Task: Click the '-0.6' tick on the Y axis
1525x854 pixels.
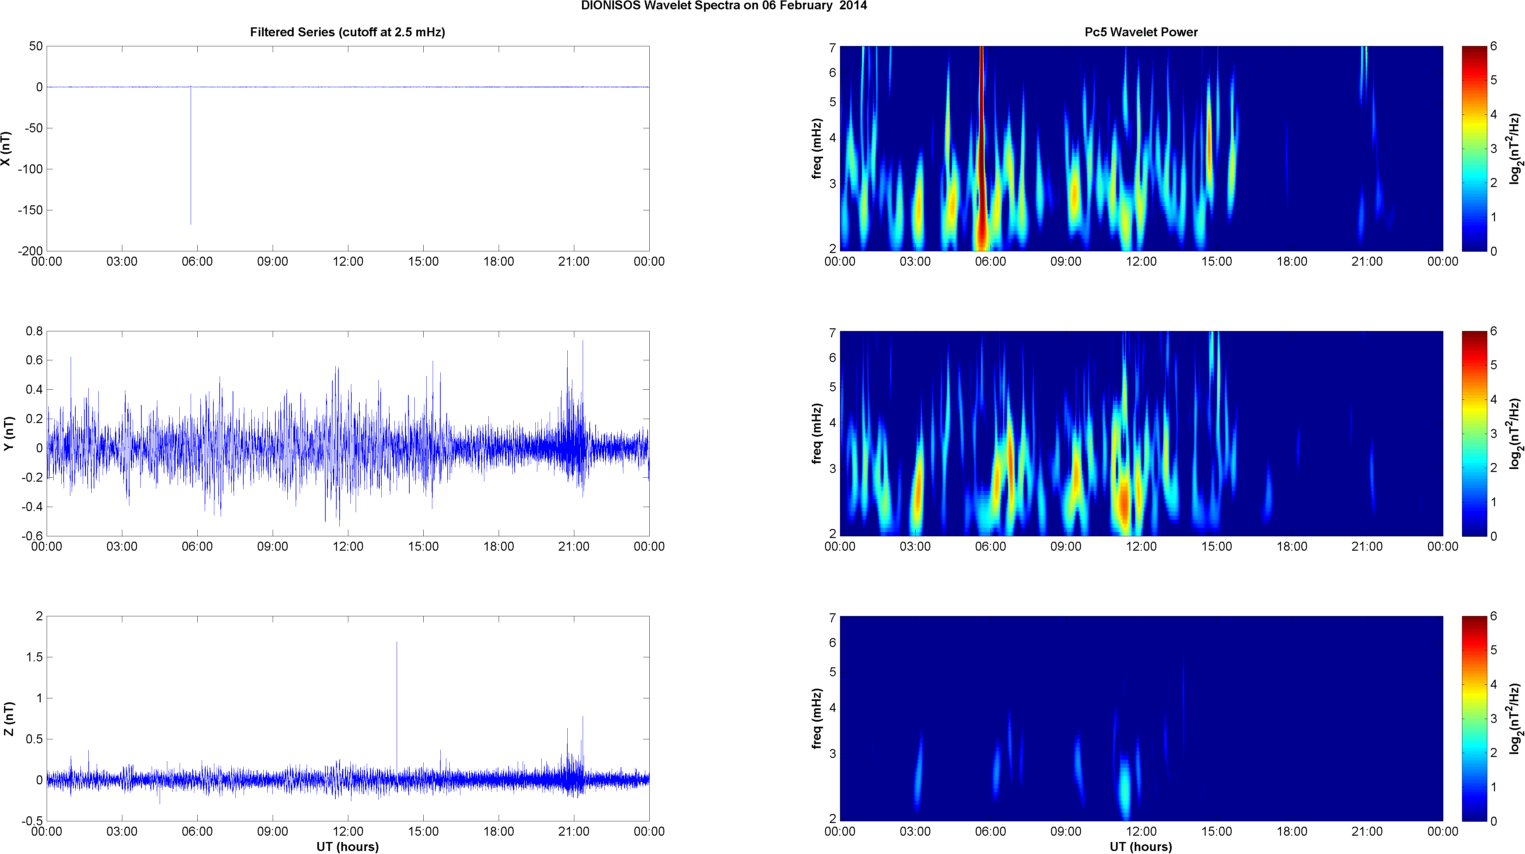Action: point(31,536)
